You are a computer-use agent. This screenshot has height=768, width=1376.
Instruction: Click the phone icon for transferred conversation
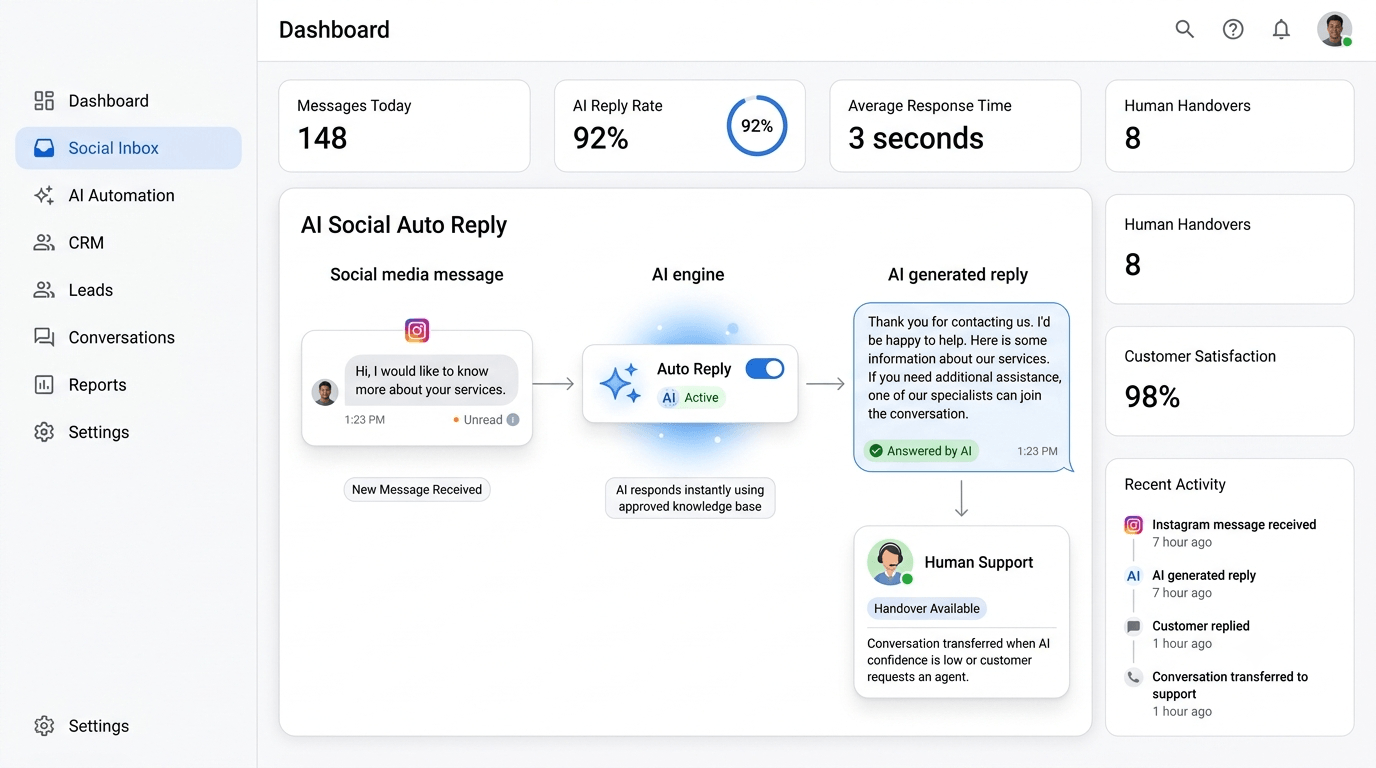[x=1133, y=677]
